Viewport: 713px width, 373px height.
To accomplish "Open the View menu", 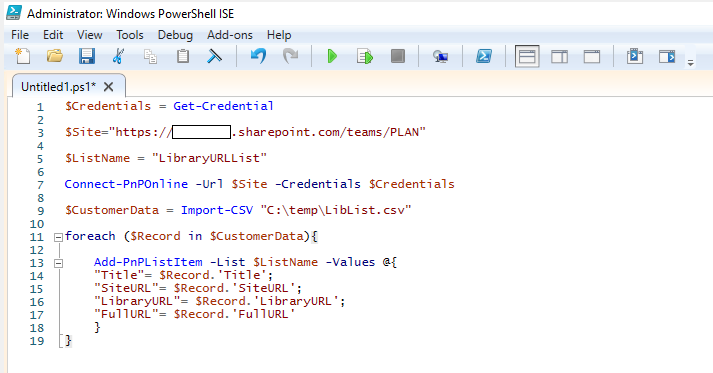I will [x=90, y=35].
